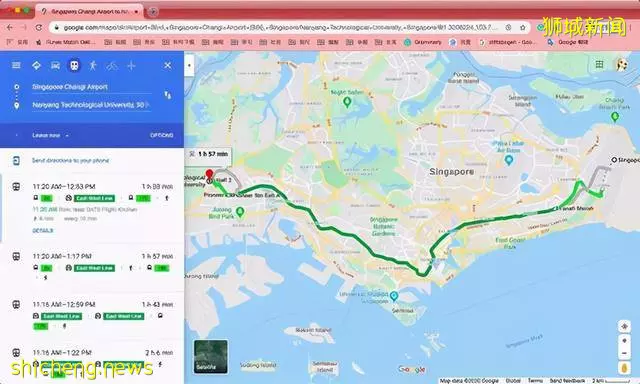Select the driving travel mode icon
The width and height of the screenshot is (640, 384).
tap(55, 66)
